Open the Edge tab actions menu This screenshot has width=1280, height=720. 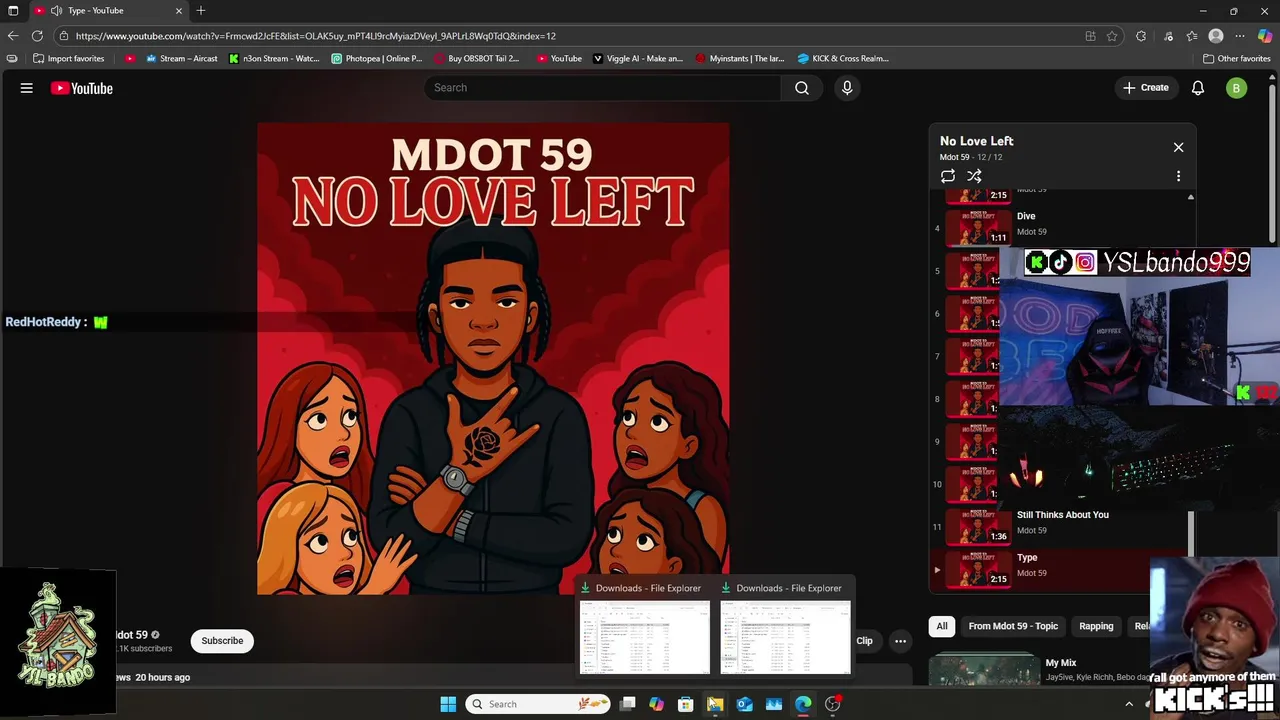(13, 10)
